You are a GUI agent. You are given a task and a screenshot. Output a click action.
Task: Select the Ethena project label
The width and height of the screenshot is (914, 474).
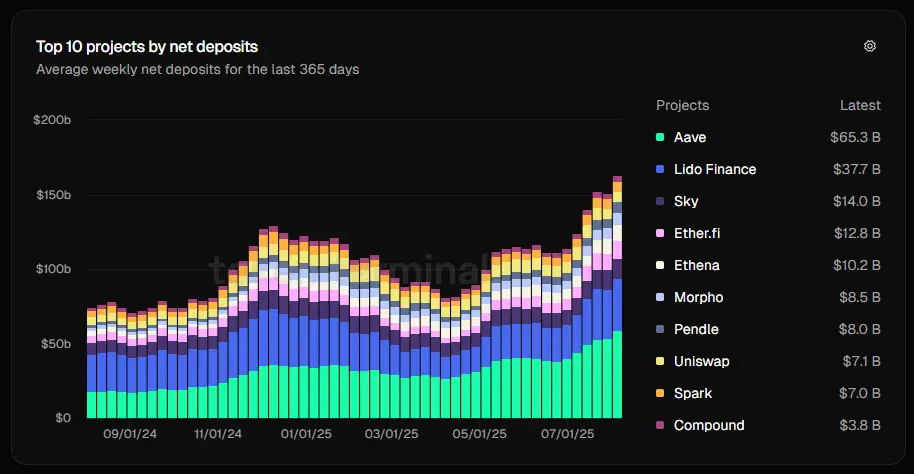(x=697, y=265)
